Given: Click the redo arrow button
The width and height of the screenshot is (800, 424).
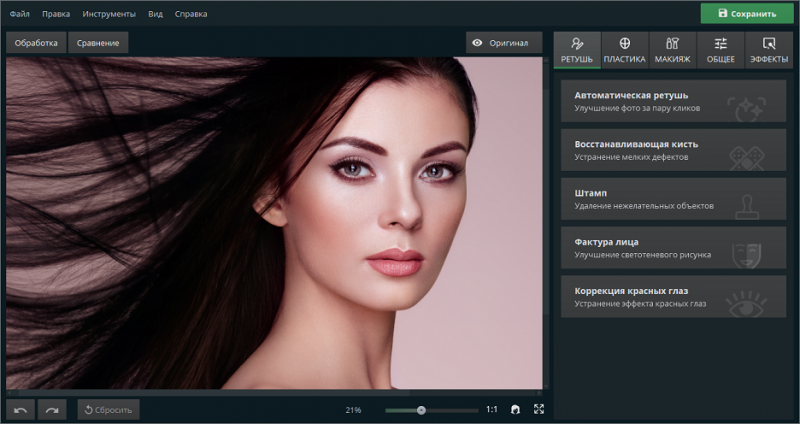Looking at the screenshot, I should 52,410.
